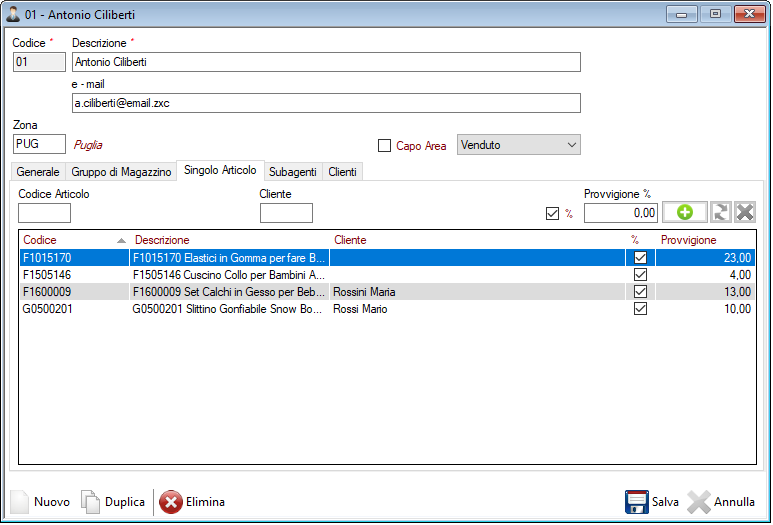The height and width of the screenshot is (525, 773).
Task: Click the Annulla cancel X icon
Action: (x=699, y=502)
